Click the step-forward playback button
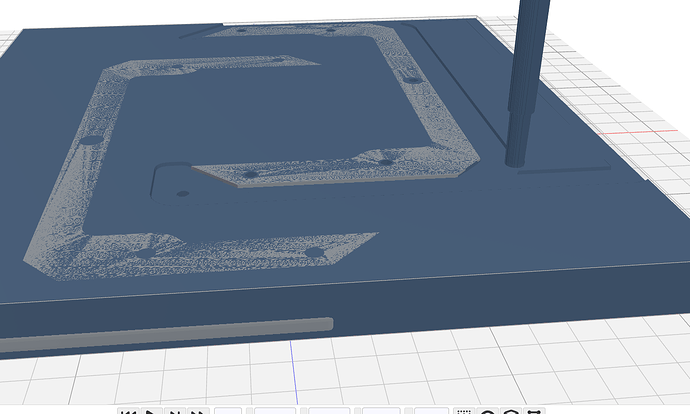690x414 pixels. pyautogui.click(x=175, y=411)
